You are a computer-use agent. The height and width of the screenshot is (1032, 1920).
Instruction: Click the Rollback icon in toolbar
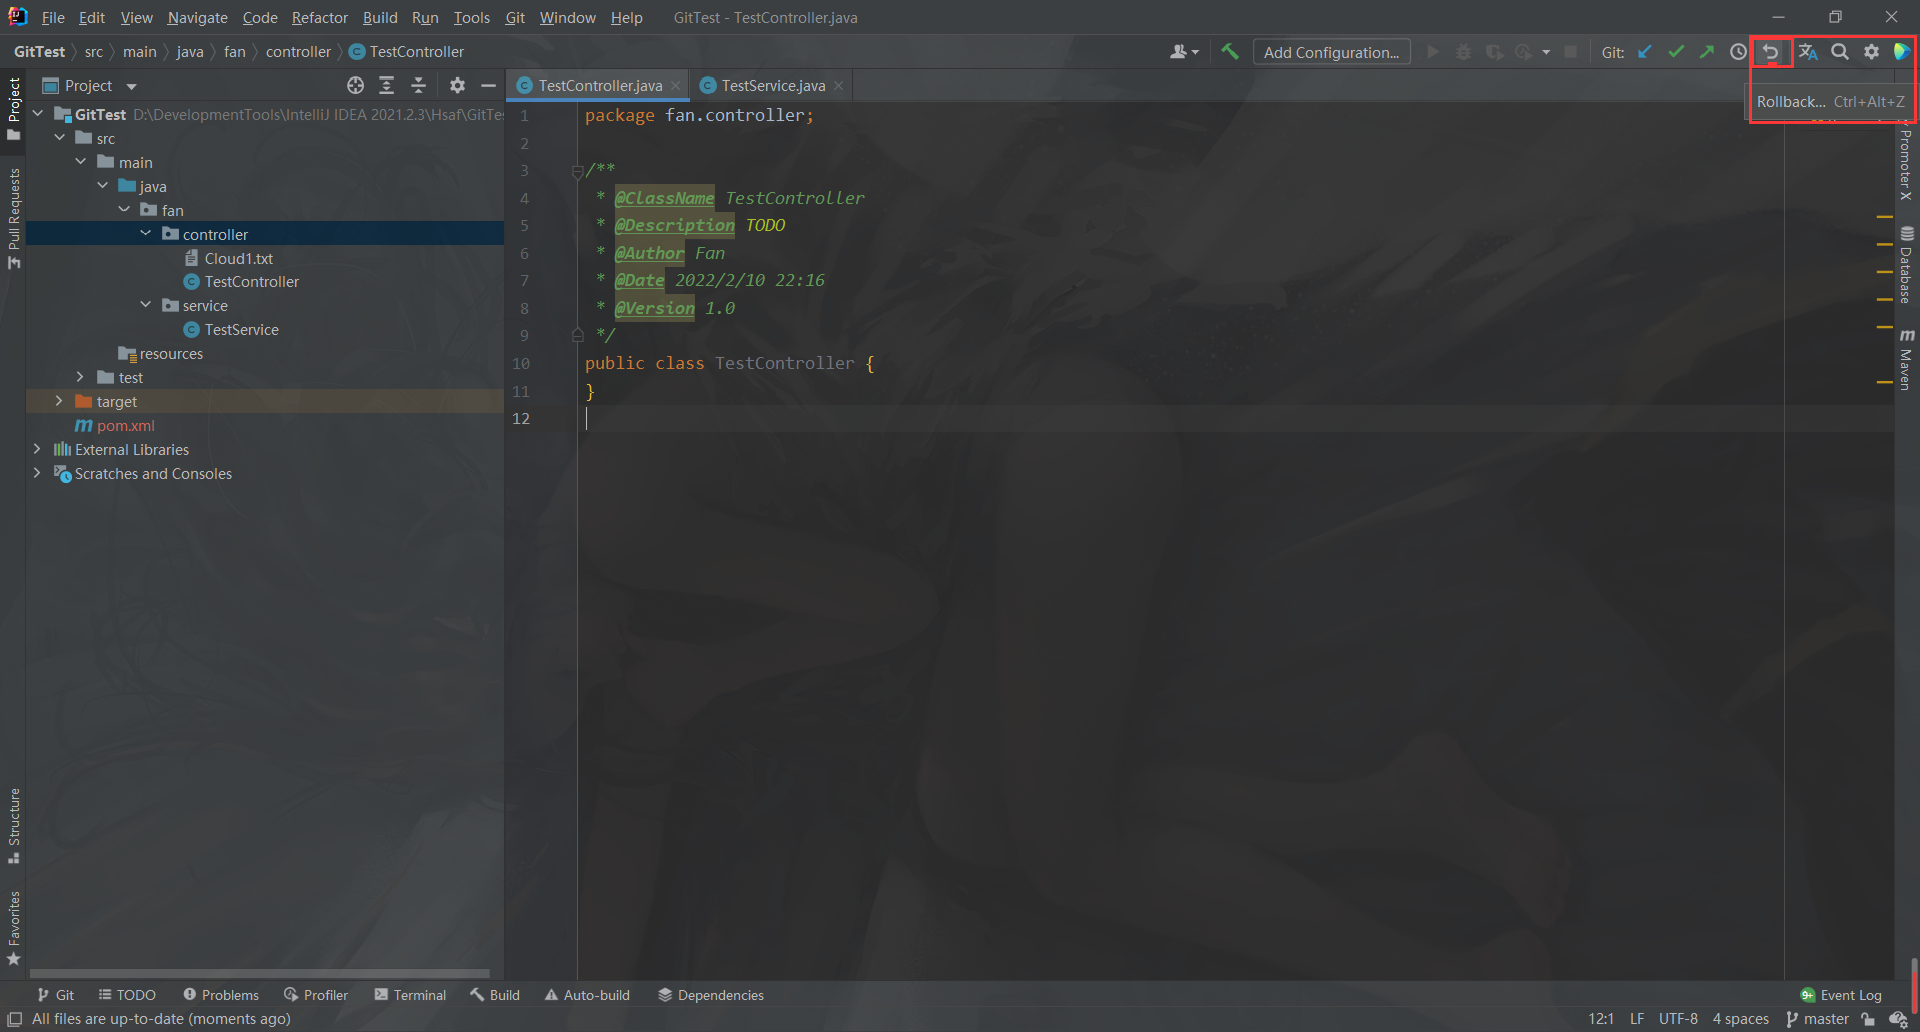[1771, 52]
